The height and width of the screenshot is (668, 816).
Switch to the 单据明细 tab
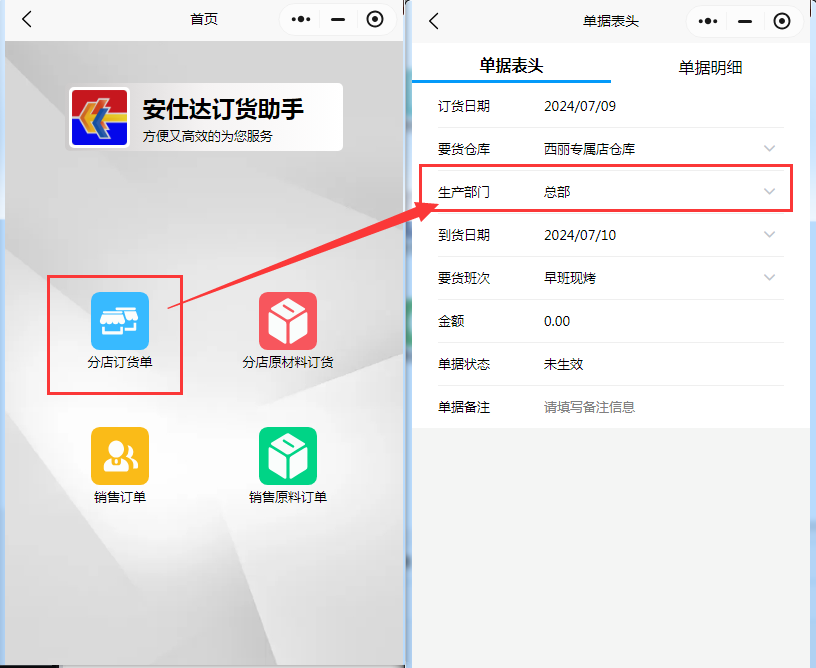[x=710, y=67]
